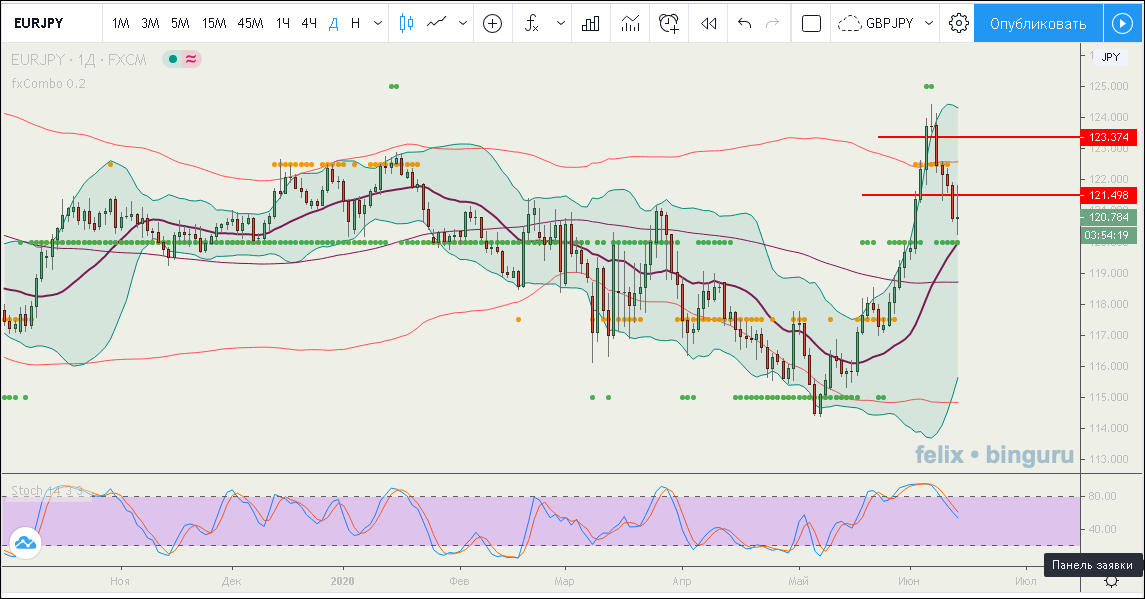Open dropdown arrow next to GBPJPY layout
This screenshot has height=599, width=1145.
point(929,23)
